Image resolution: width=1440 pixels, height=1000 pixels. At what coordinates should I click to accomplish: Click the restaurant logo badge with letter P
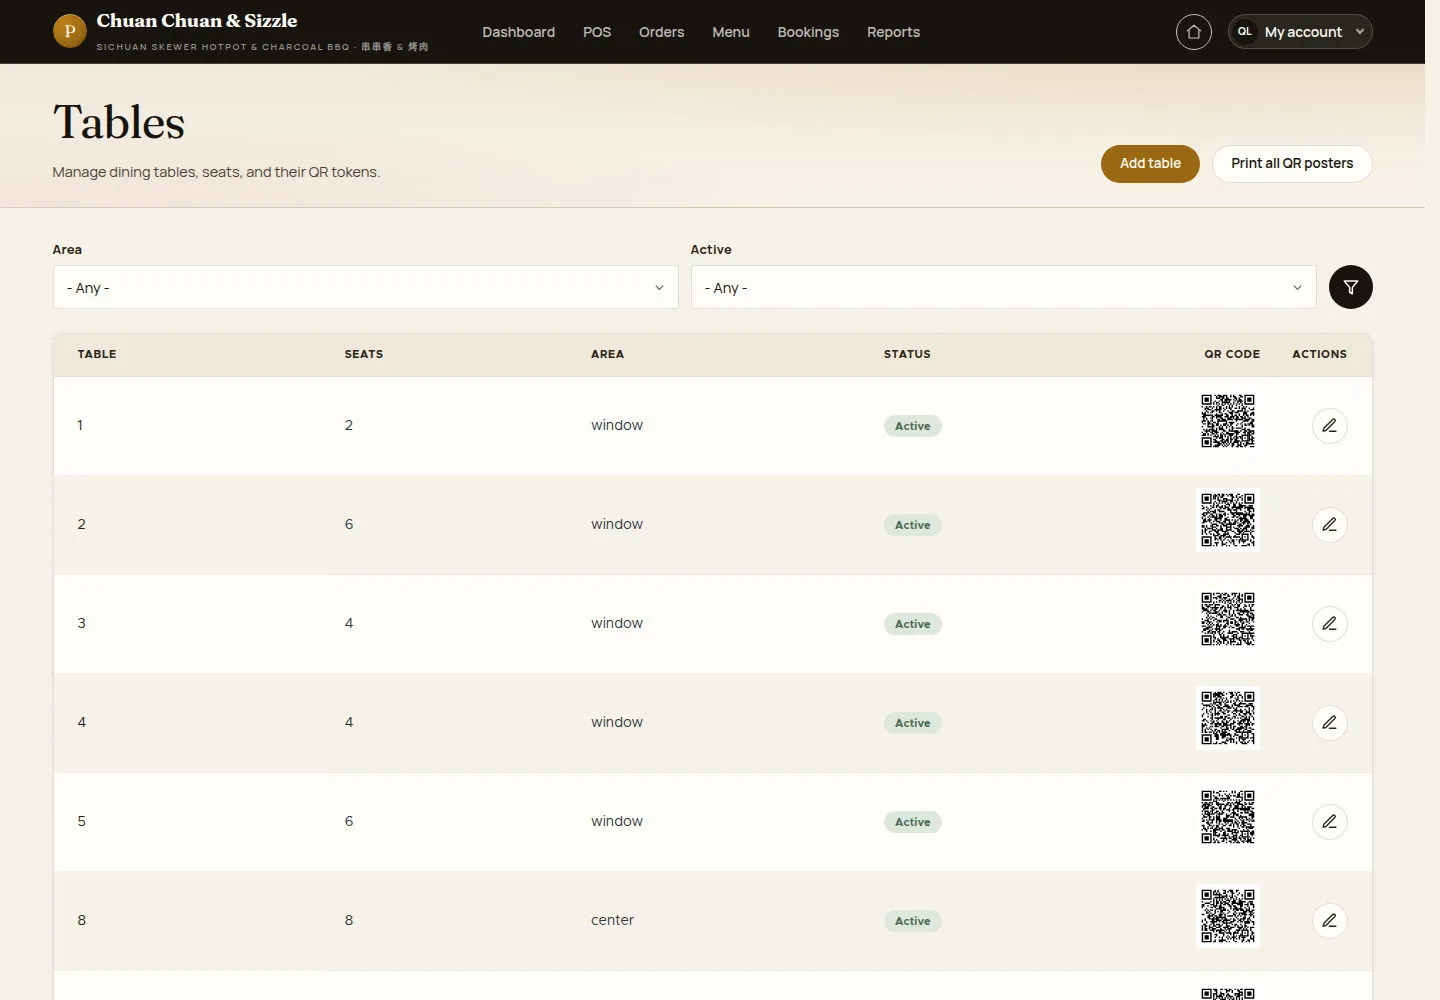[69, 31]
